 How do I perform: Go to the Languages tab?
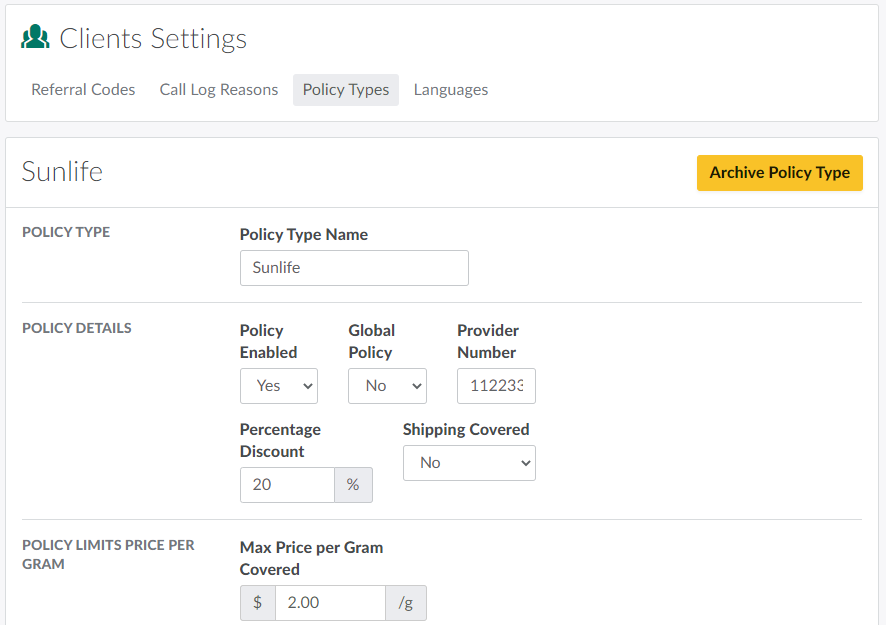click(451, 90)
